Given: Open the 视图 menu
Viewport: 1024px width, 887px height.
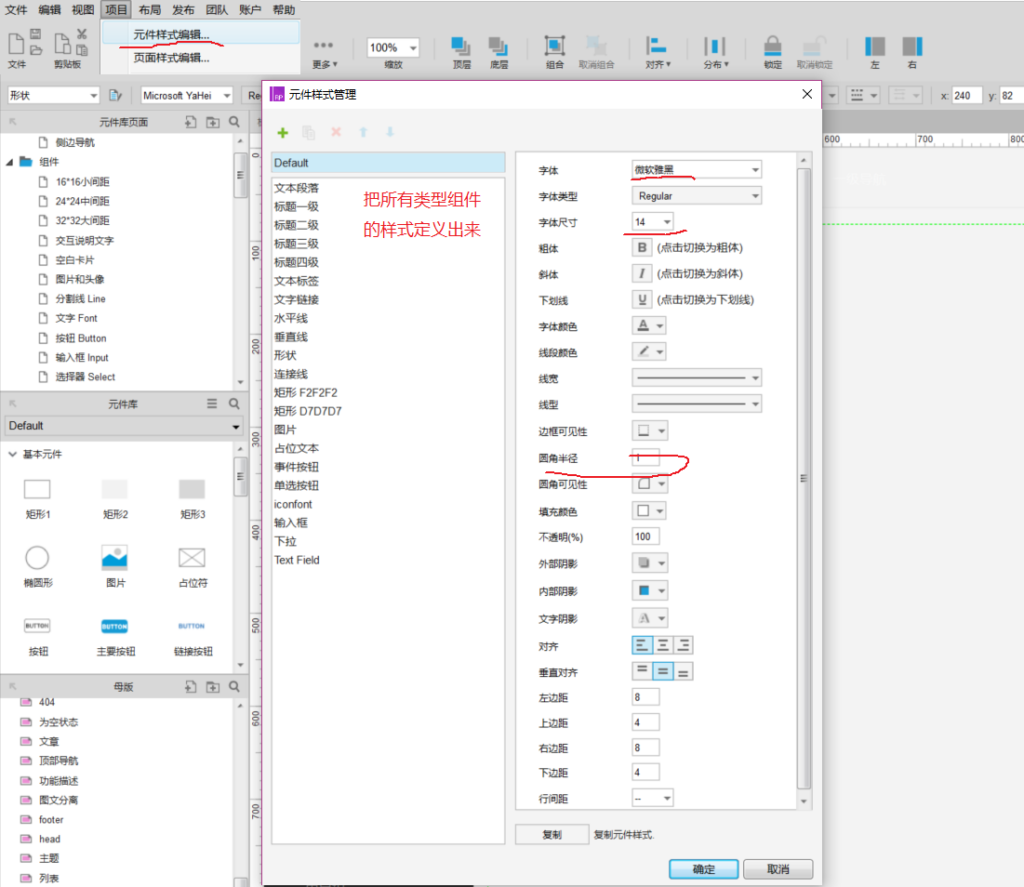Looking at the screenshot, I should tap(83, 9).
